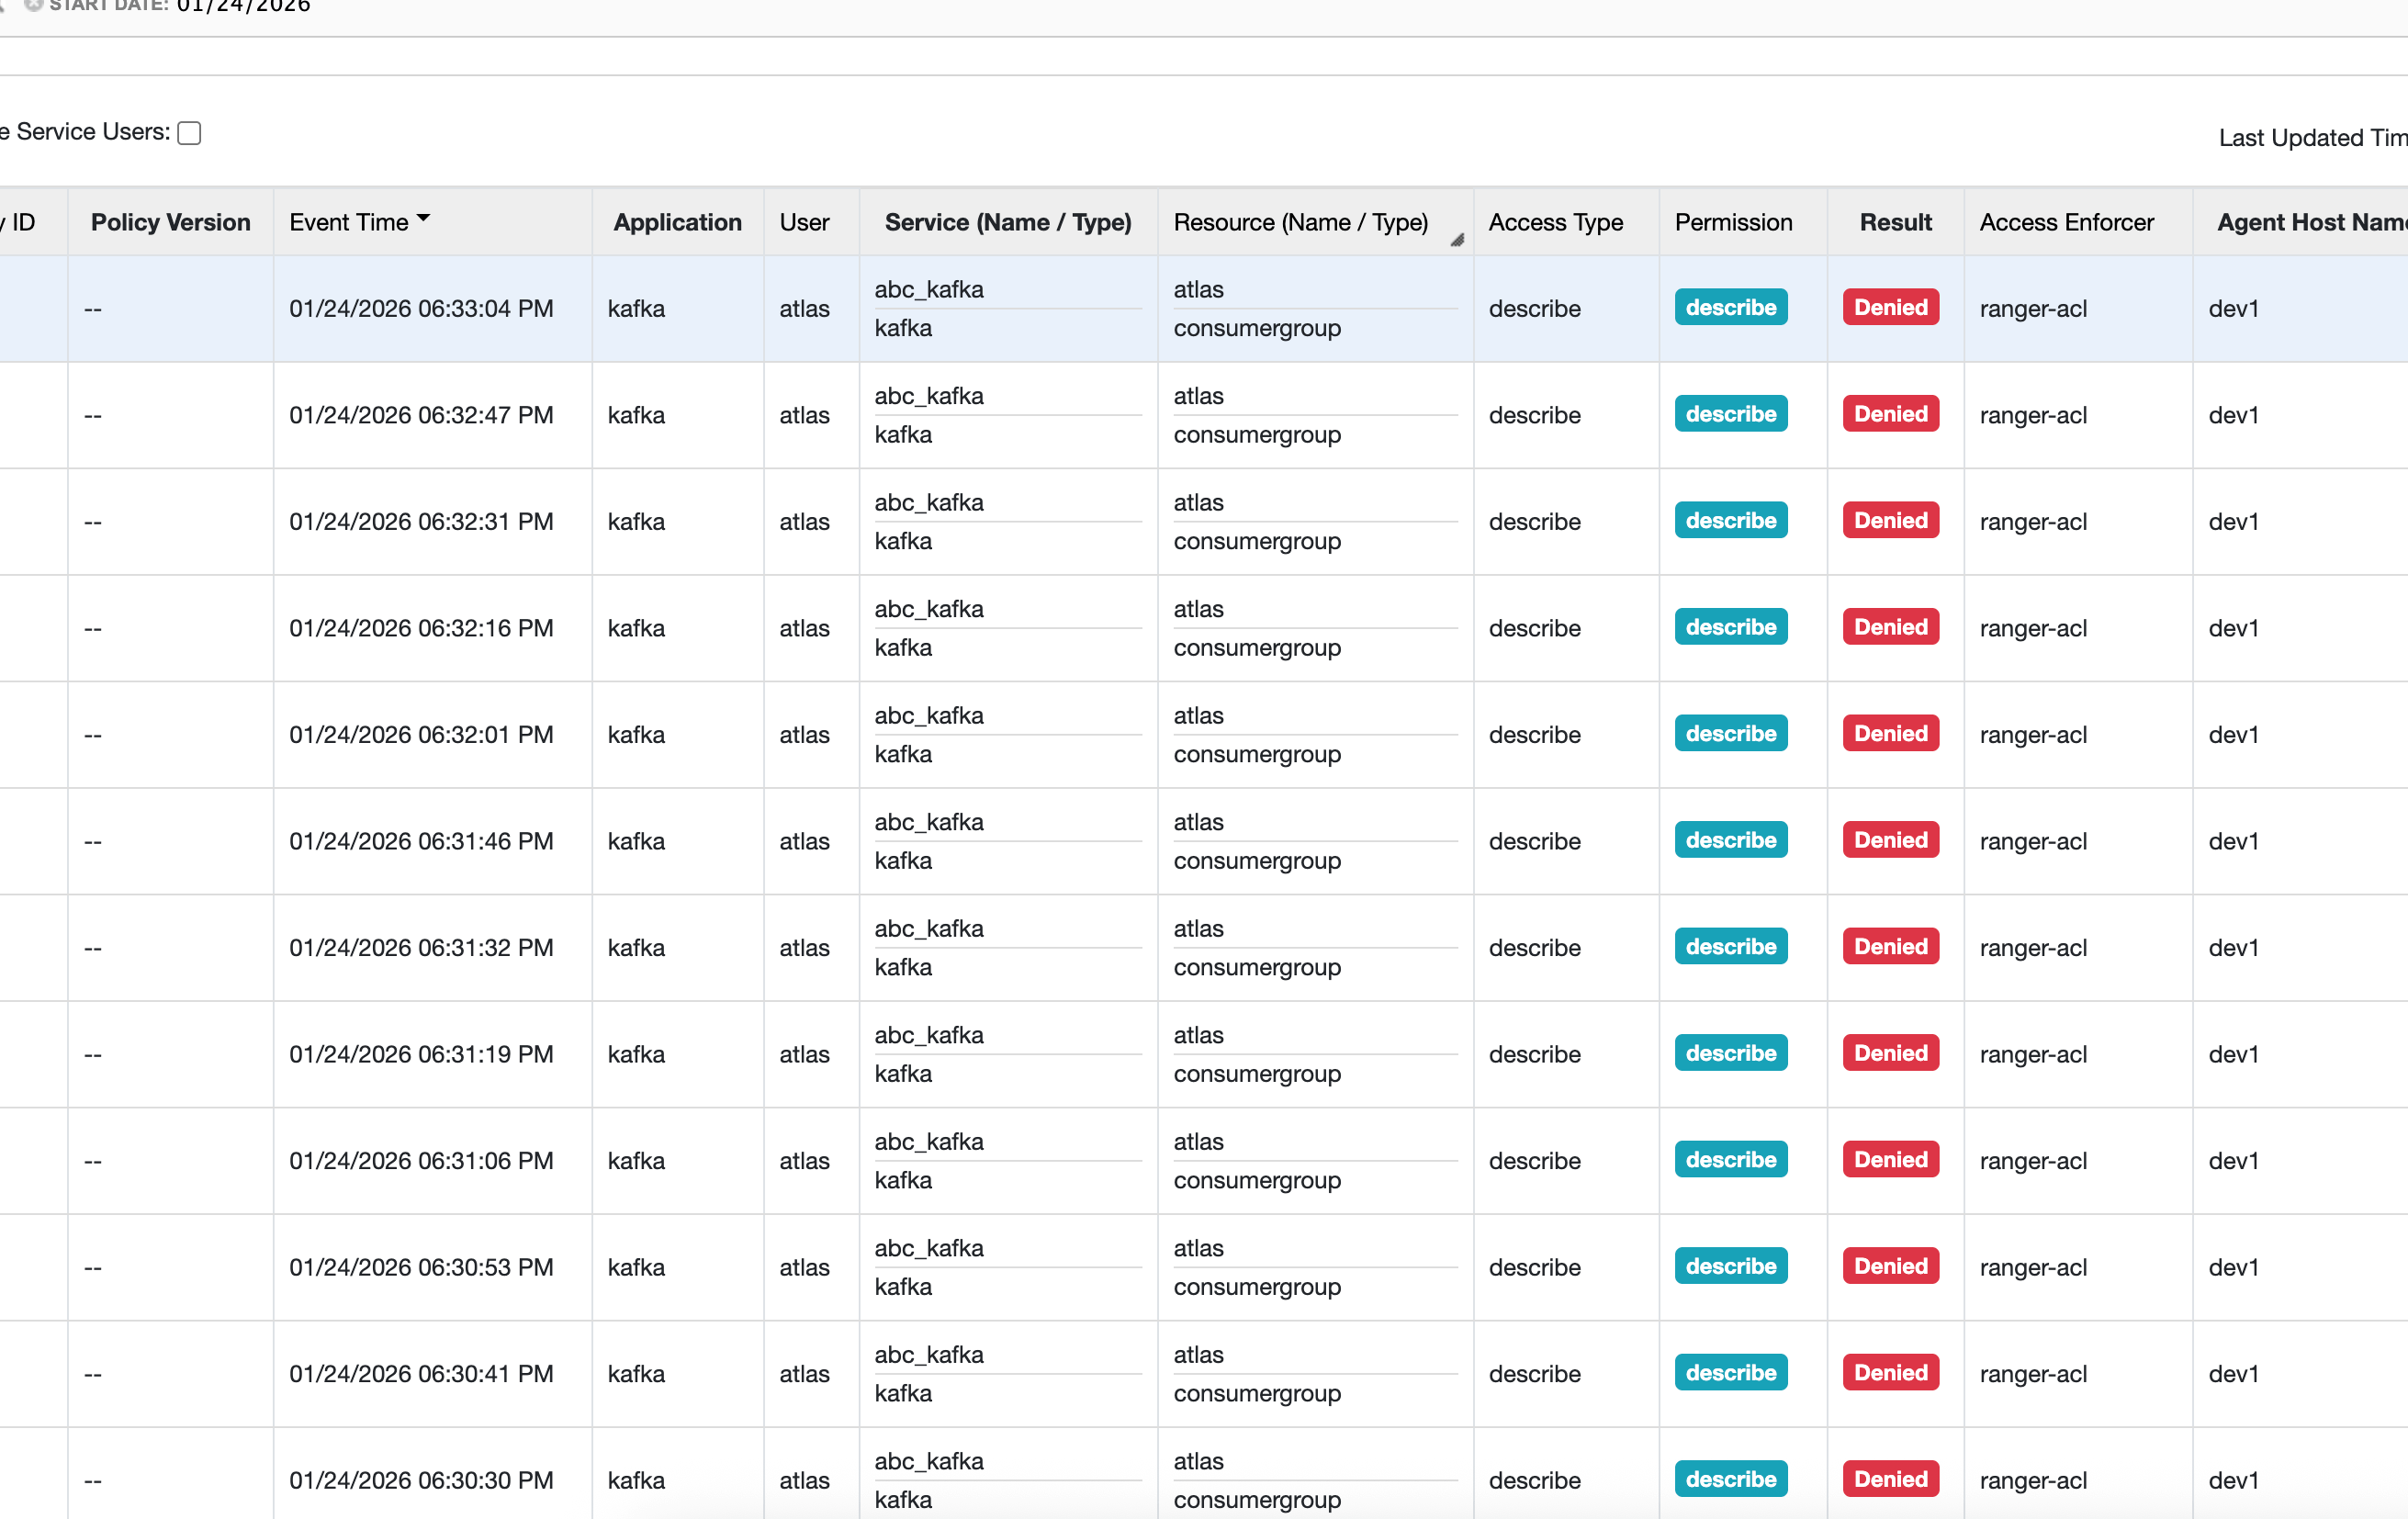This screenshot has width=2408, height=1519.
Task: Click describe badge in 06:30:41 PM row
Action: click(1730, 1373)
